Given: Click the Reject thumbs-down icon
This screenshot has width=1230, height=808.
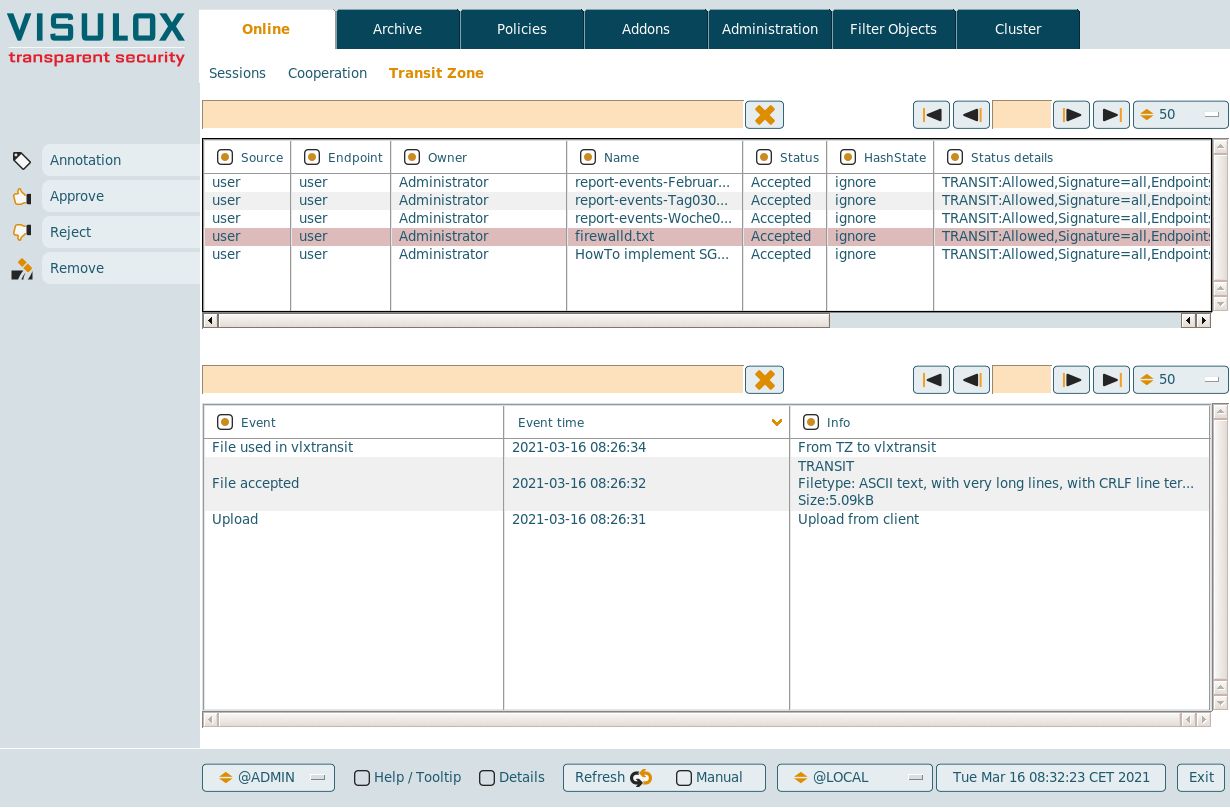Looking at the screenshot, I should [22, 232].
